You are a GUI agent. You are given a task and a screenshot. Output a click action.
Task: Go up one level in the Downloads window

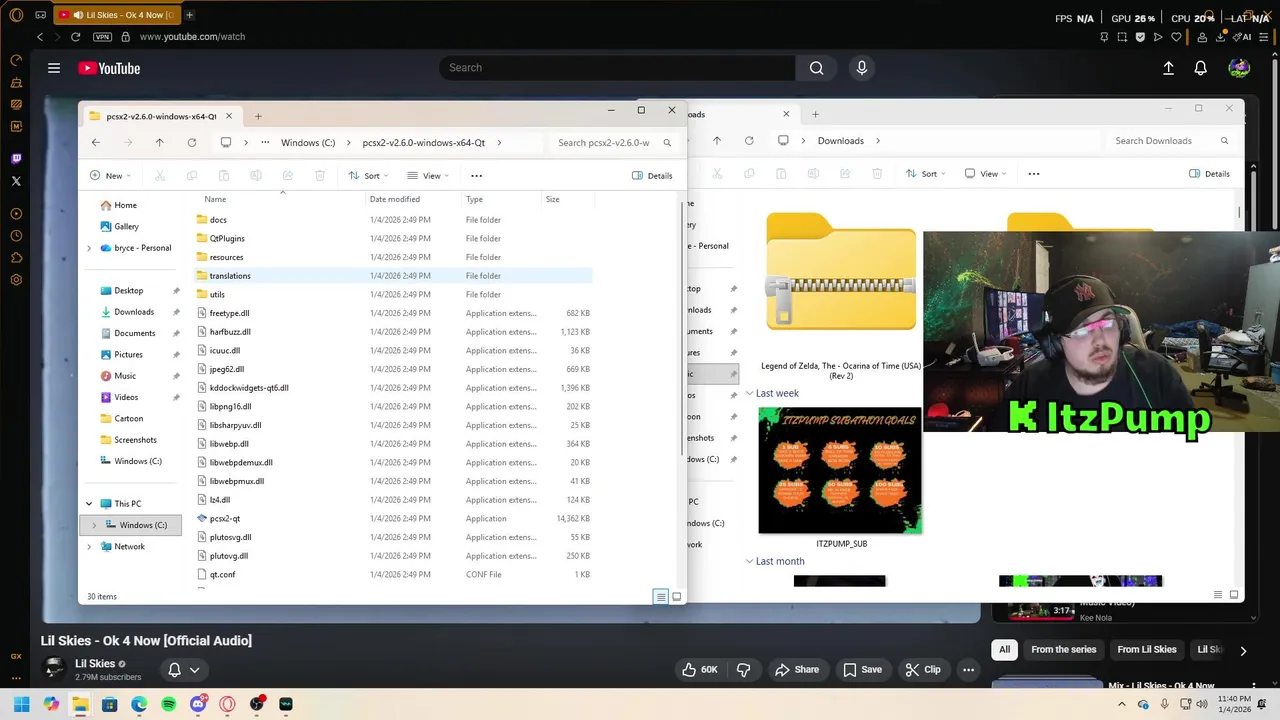click(717, 141)
